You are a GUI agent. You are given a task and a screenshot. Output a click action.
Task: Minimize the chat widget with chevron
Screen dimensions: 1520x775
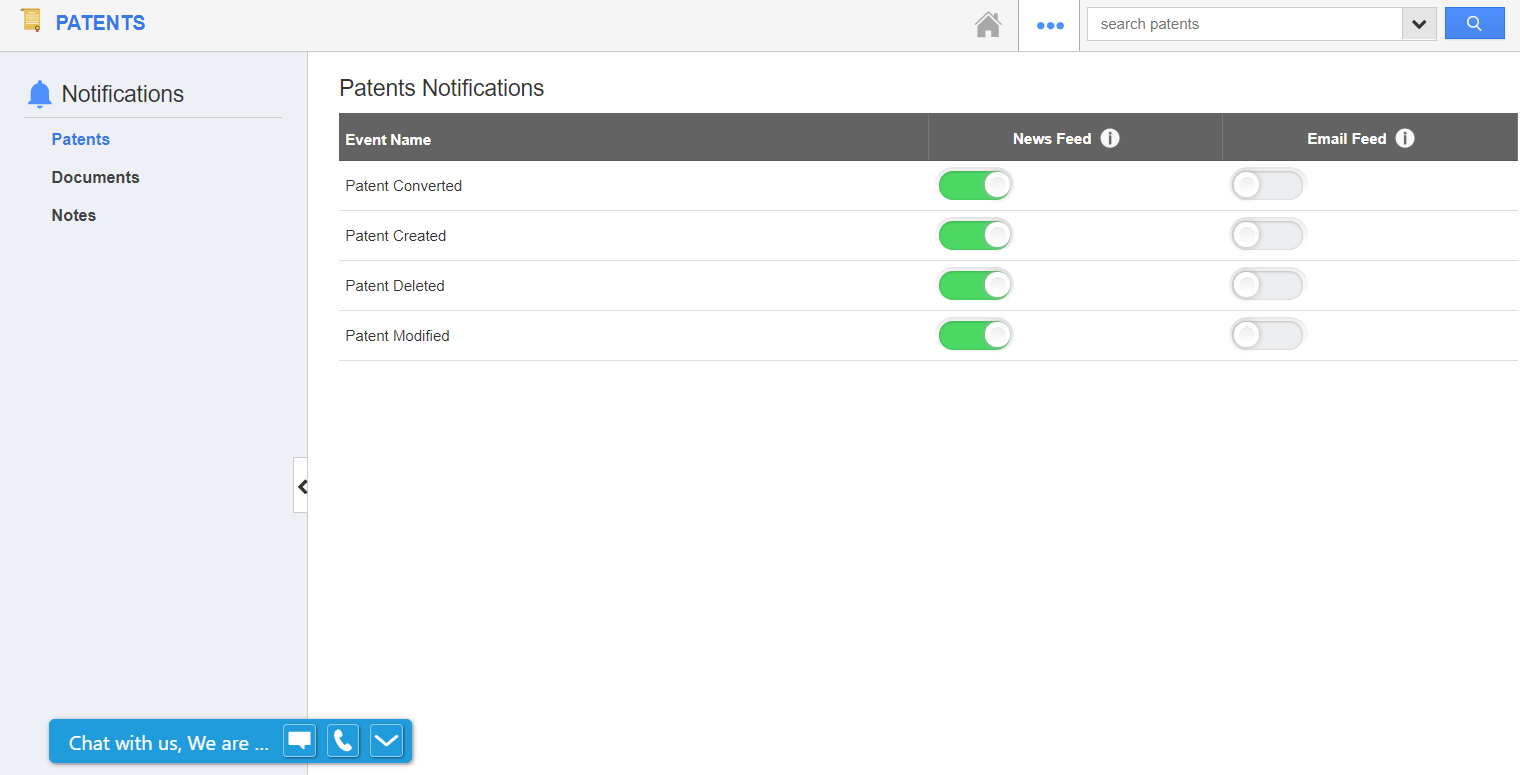point(386,741)
